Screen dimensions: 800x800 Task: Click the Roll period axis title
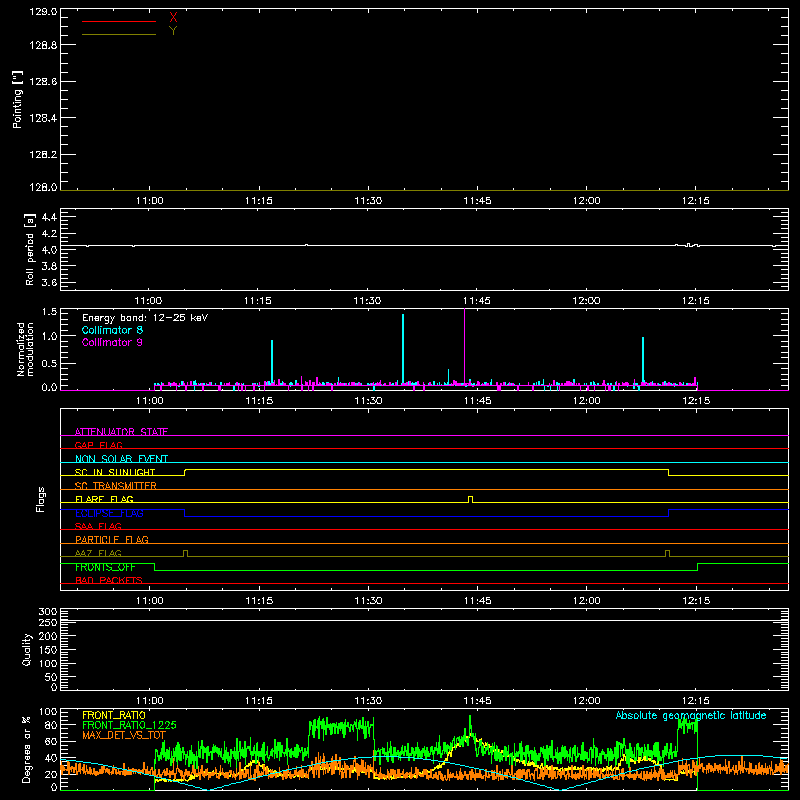tap(30, 249)
